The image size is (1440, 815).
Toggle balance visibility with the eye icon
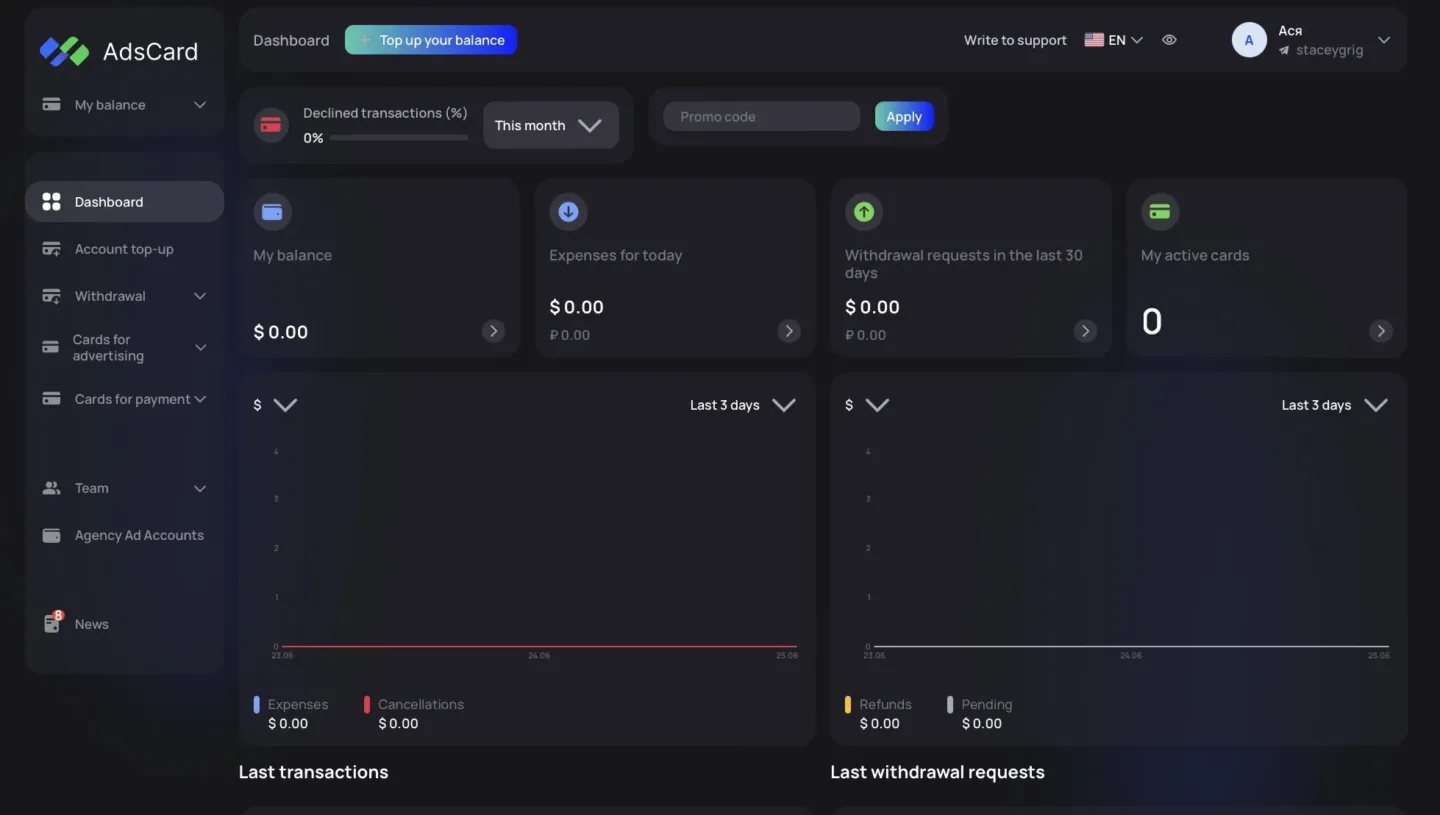pyautogui.click(x=1169, y=39)
